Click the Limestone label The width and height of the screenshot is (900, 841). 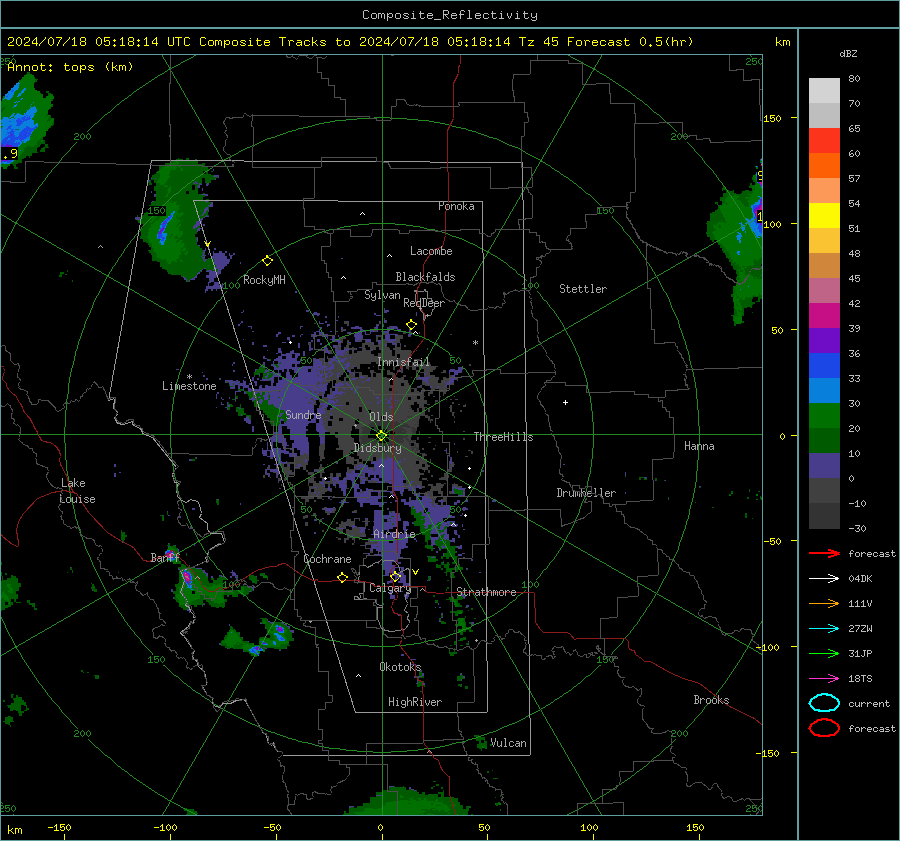coord(189,386)
